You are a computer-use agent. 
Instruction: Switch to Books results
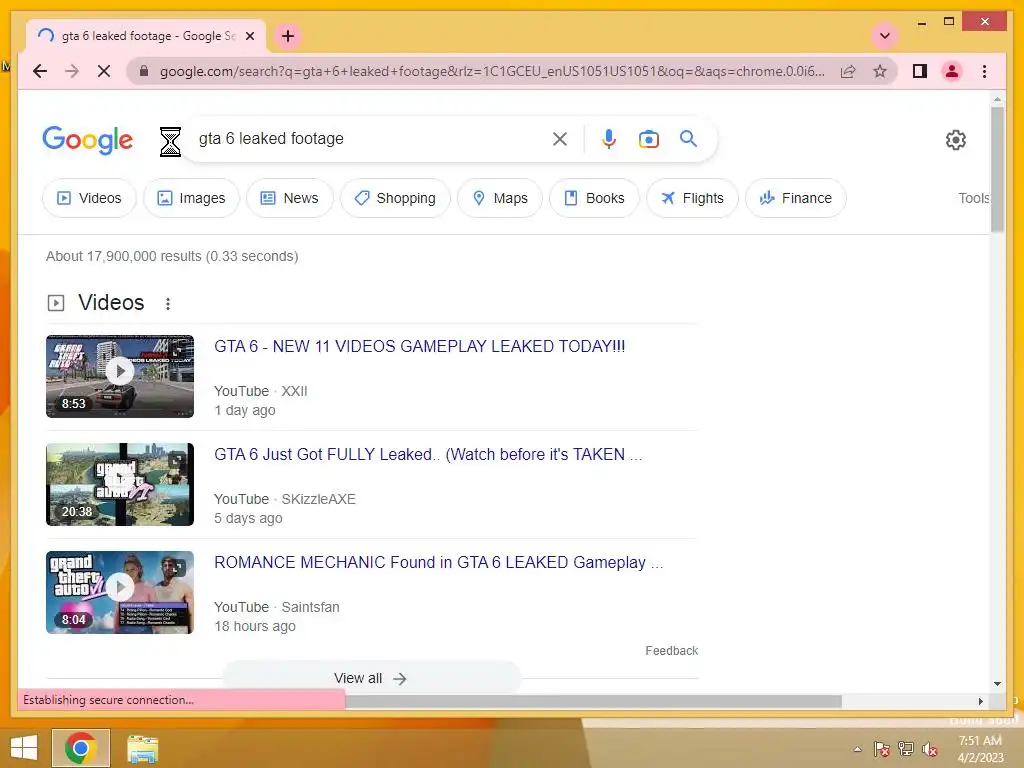[594, 198]
